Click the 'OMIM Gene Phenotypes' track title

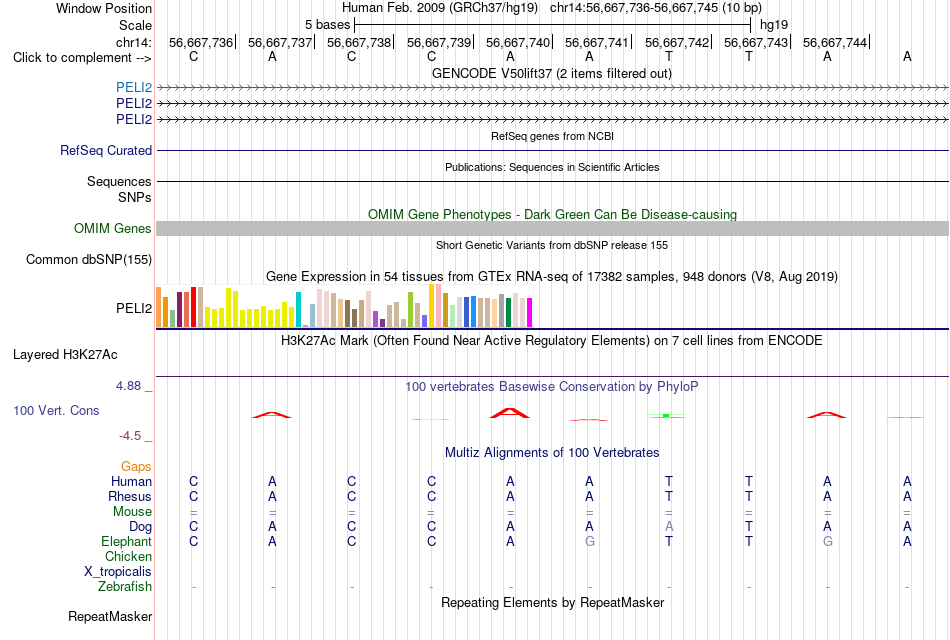pyautogui.click(x=552, y=215)
